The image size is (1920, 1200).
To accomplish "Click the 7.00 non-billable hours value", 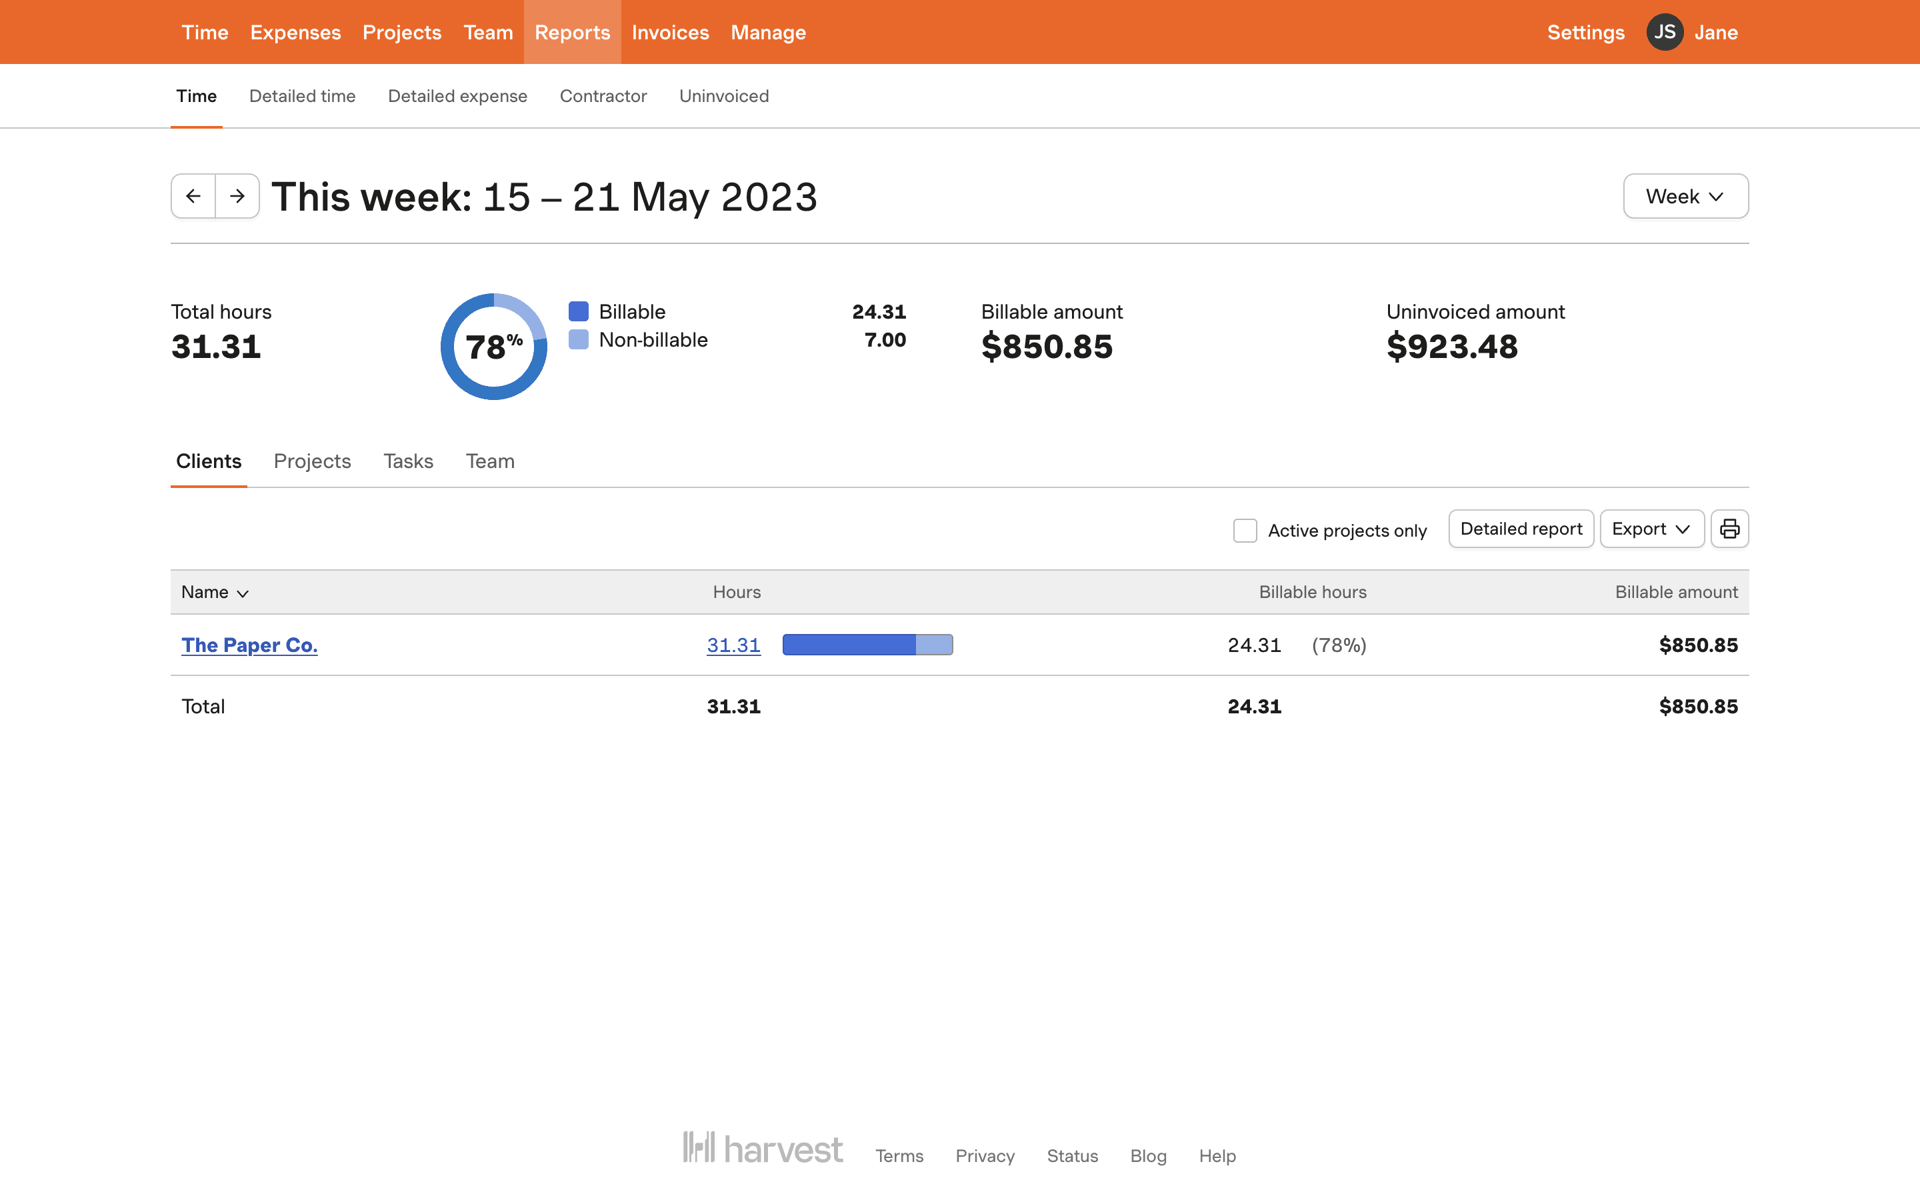I will coord(885,340).
